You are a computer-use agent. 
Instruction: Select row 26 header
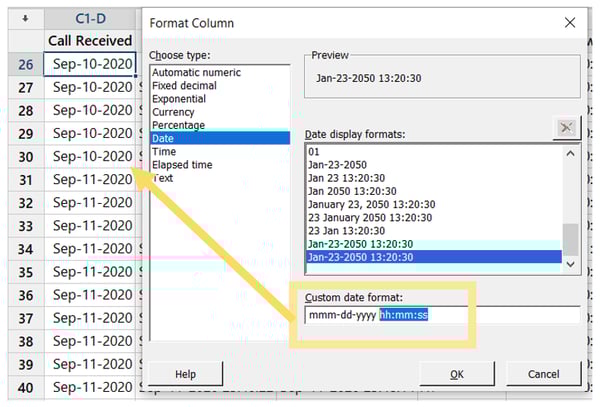coord(24,64)
